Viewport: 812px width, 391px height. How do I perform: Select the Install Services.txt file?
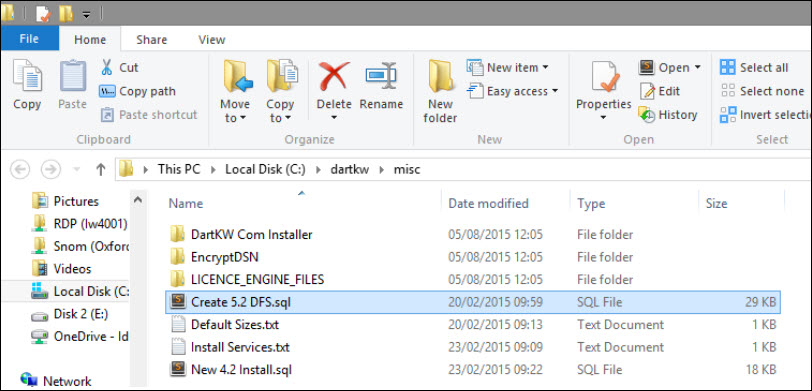tap(473, 347)
